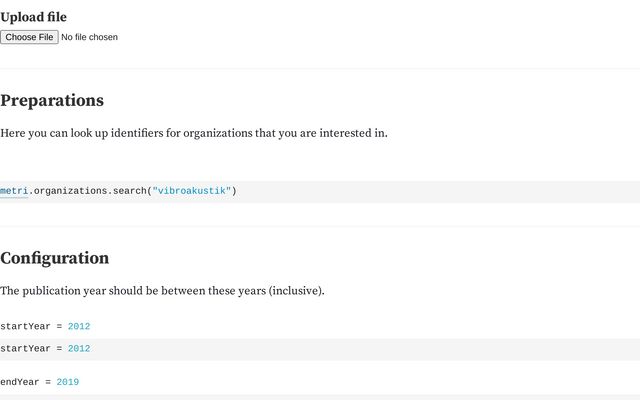Screen dimensions: 640x400
Task: Click the Preparations section heading
Action: click(x=52, y=100)
